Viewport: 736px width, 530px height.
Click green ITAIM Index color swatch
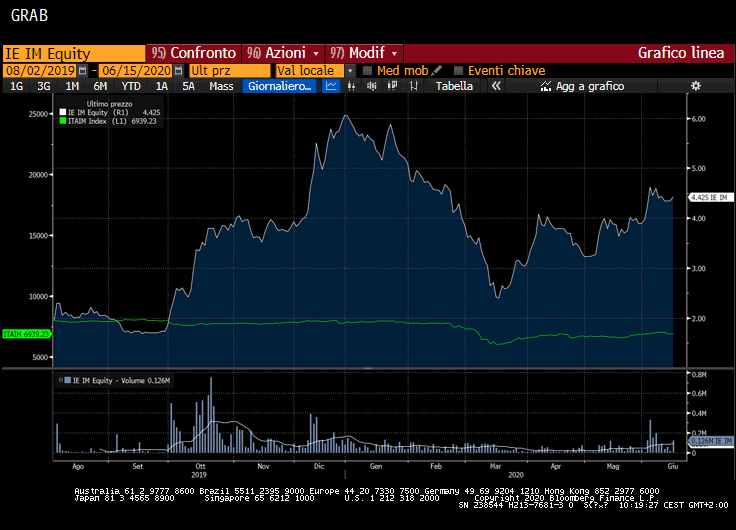(x=63, y=121)
